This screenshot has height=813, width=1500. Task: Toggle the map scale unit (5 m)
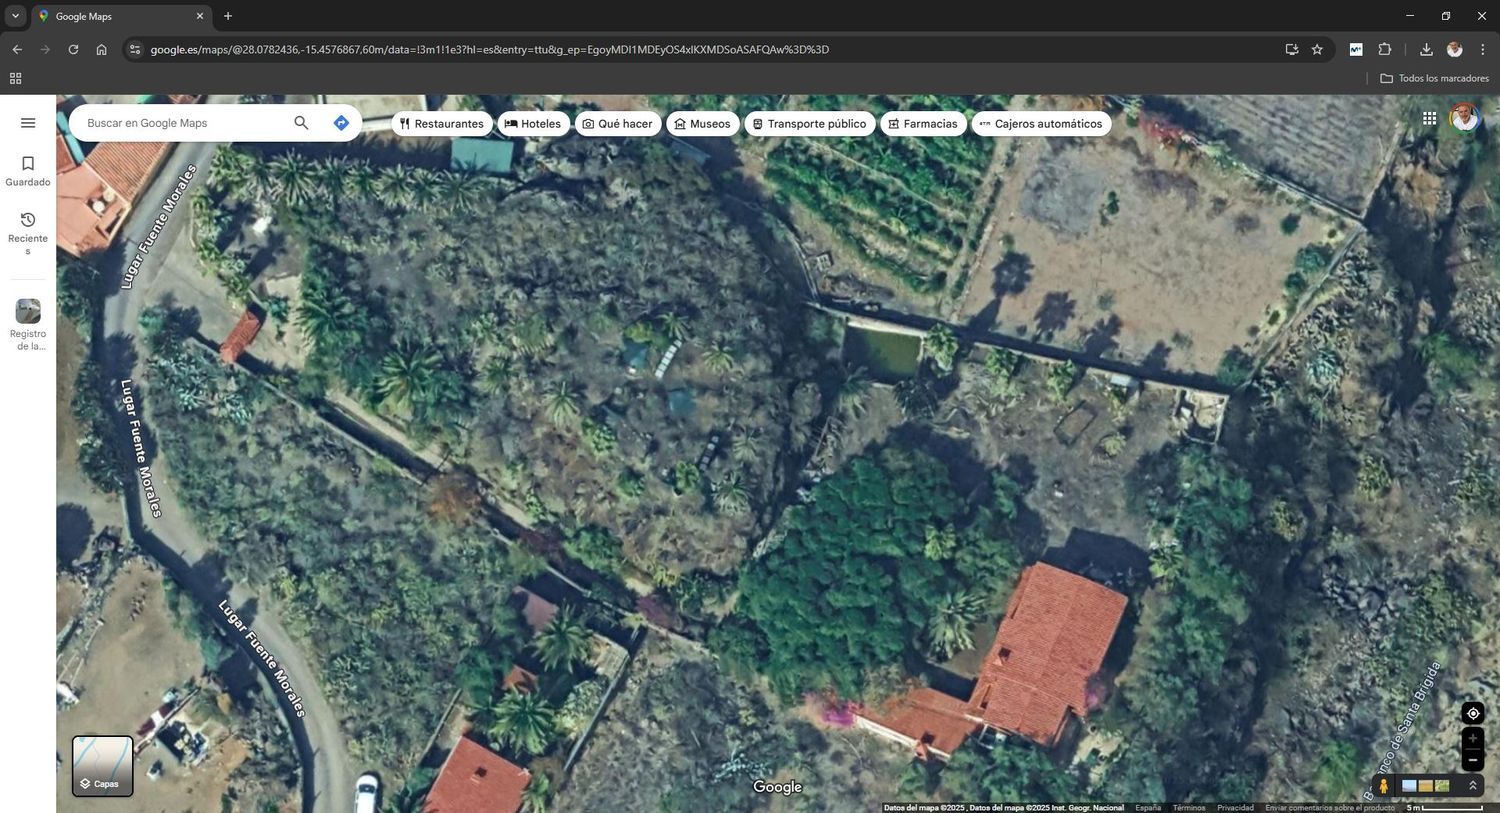point(1444,808)
